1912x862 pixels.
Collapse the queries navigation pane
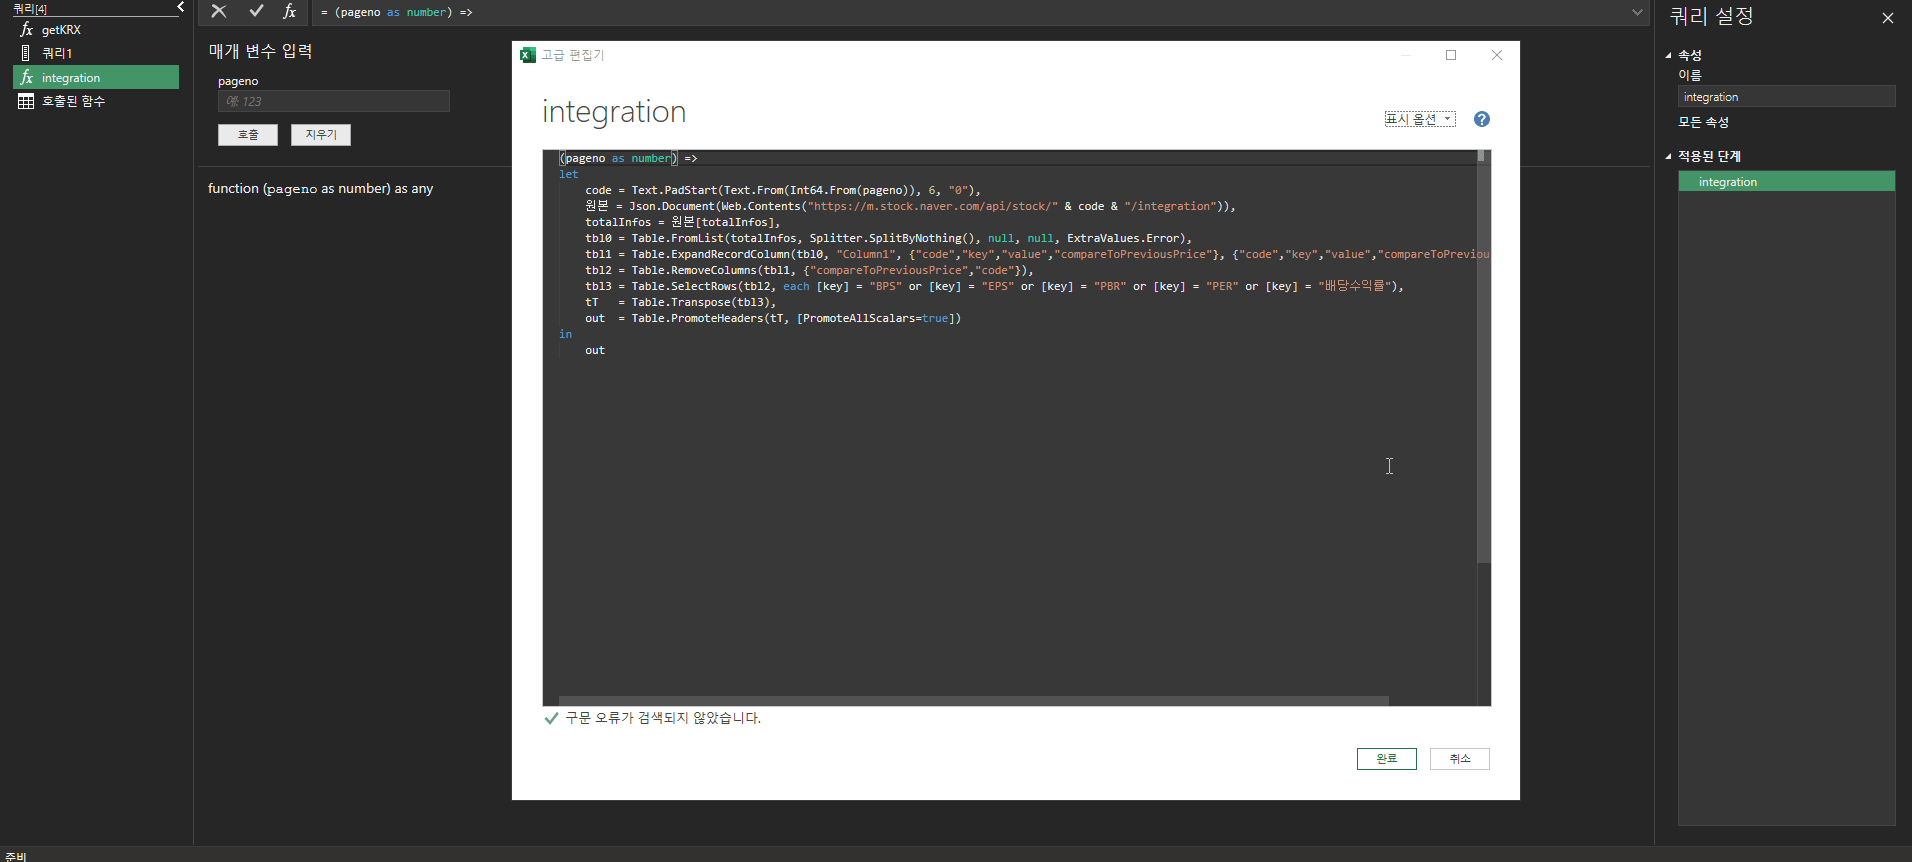click(x=181, y=7)
